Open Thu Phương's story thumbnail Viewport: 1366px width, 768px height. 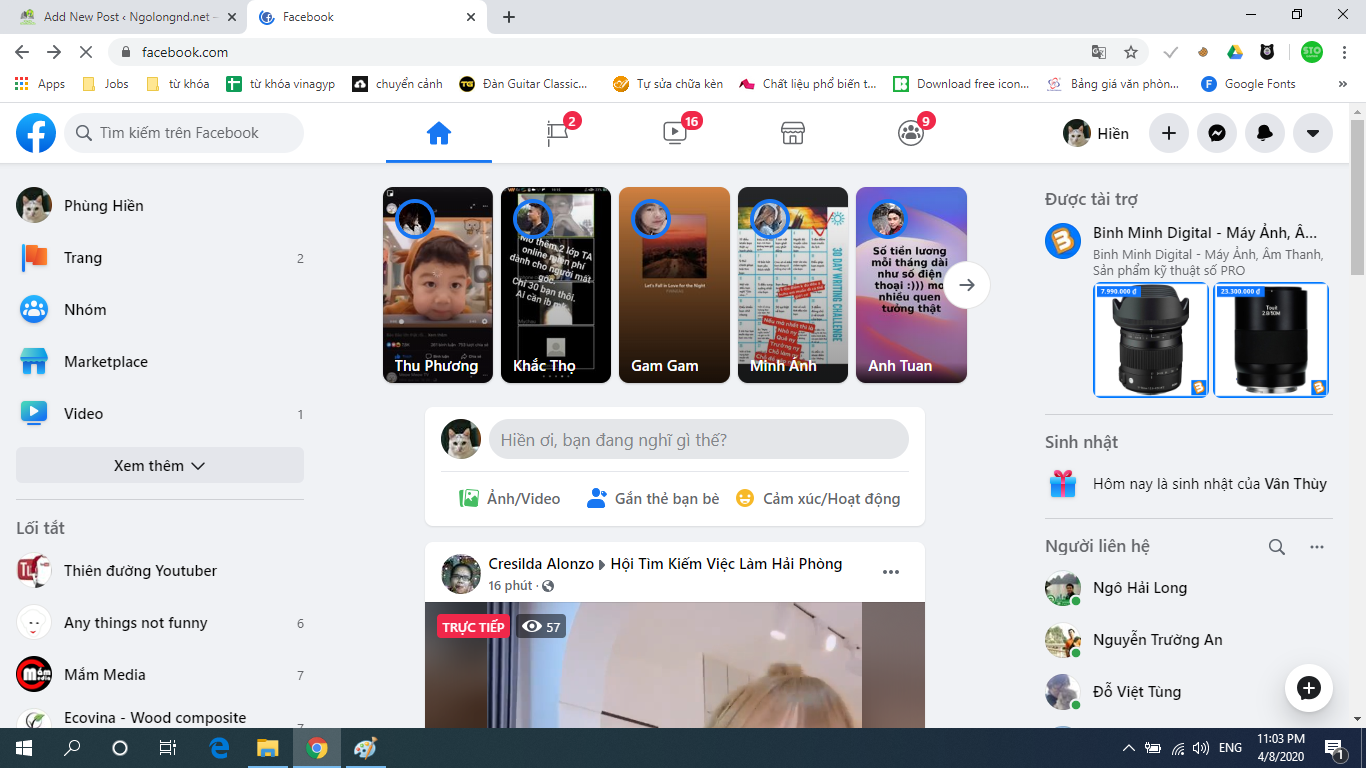438,285
